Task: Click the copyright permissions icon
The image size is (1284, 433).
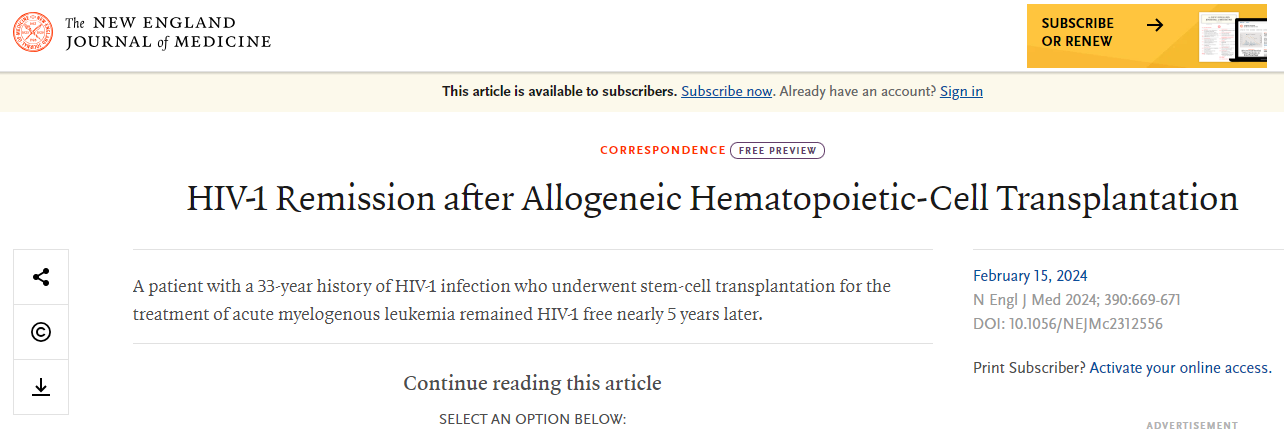Action: point(41,332)
